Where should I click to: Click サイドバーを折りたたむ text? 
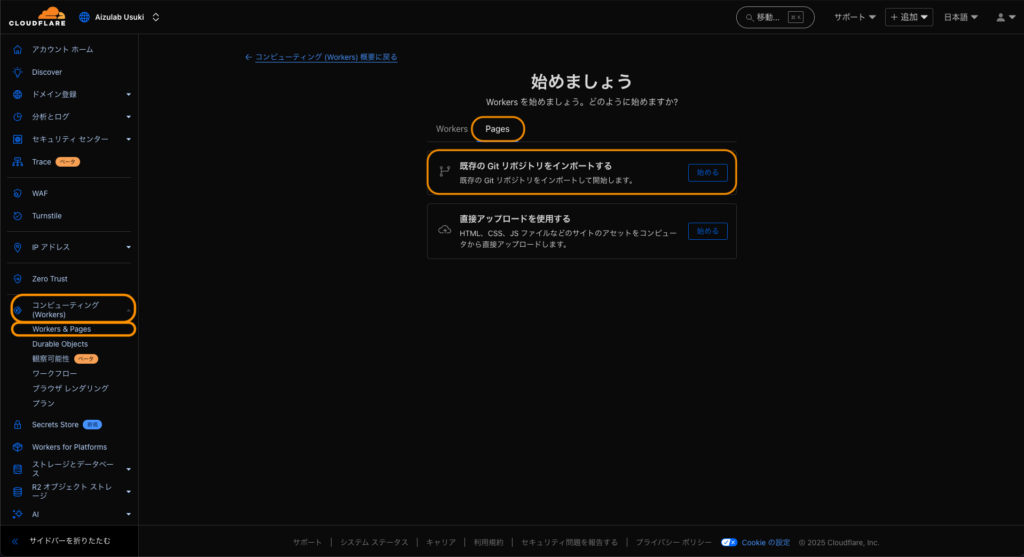[69, 541]
